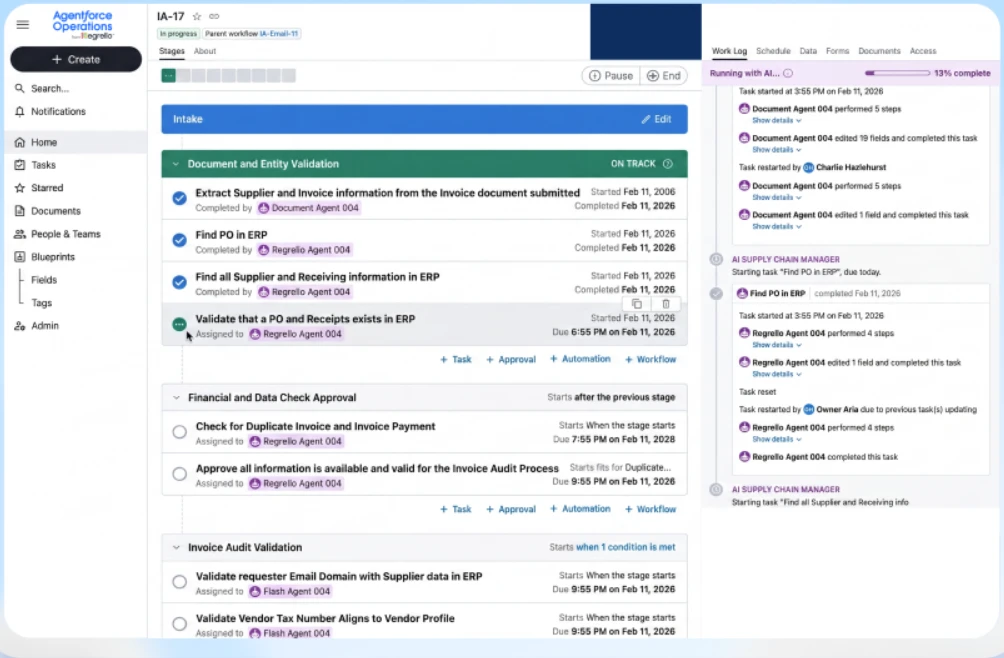Edit the Intake stage
Image resolution: width=1004 pixels, height=658 pixels.
tap(656, 119)
